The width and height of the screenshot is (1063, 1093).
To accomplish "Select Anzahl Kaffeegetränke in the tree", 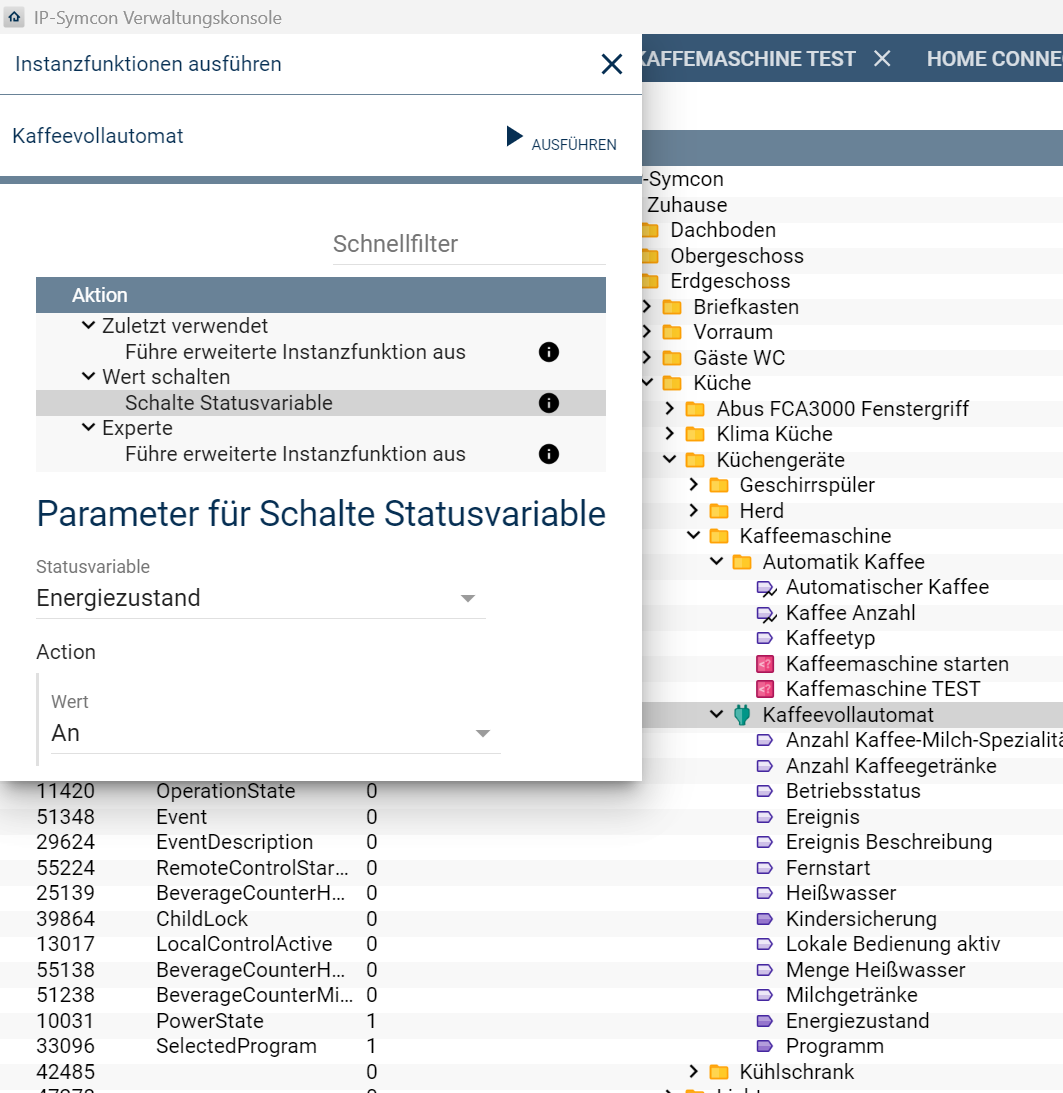I will (891, 765).
